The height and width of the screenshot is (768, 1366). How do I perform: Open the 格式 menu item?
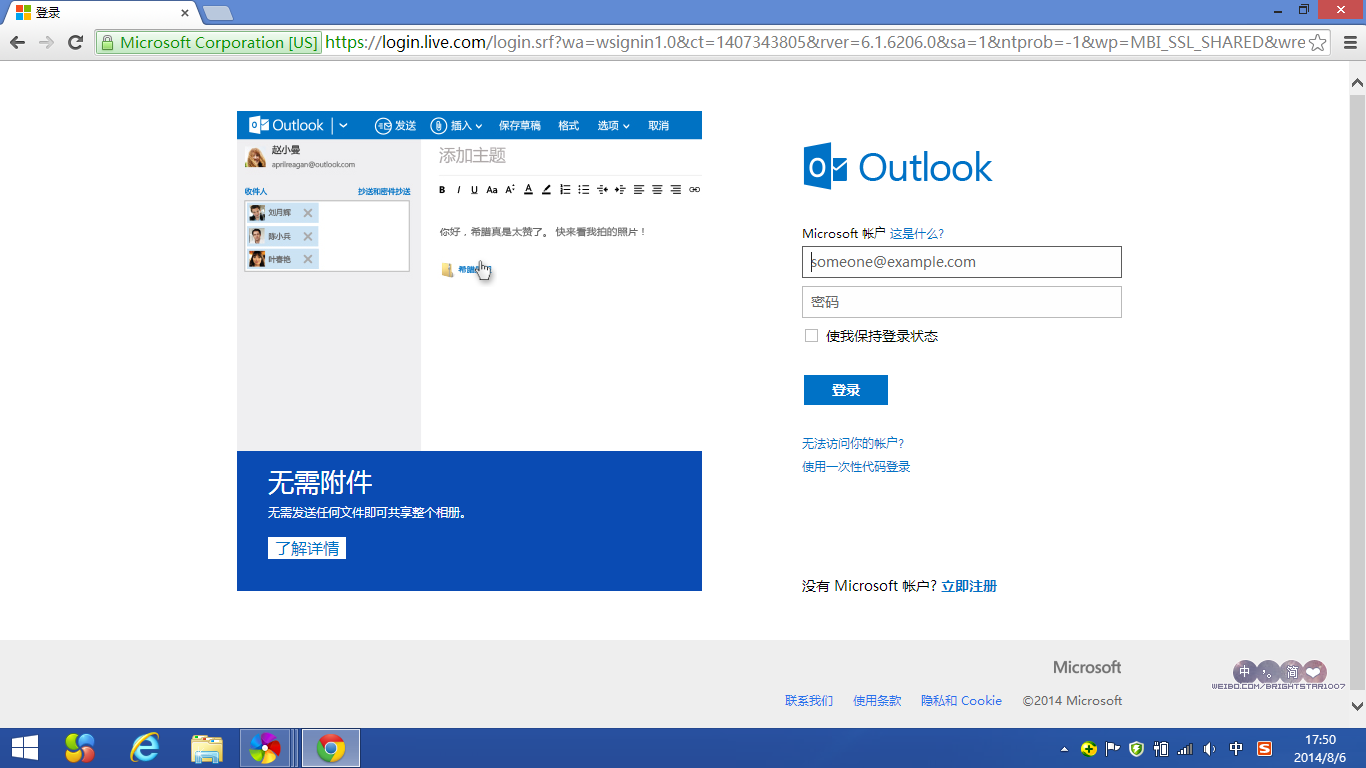point(568,125)
